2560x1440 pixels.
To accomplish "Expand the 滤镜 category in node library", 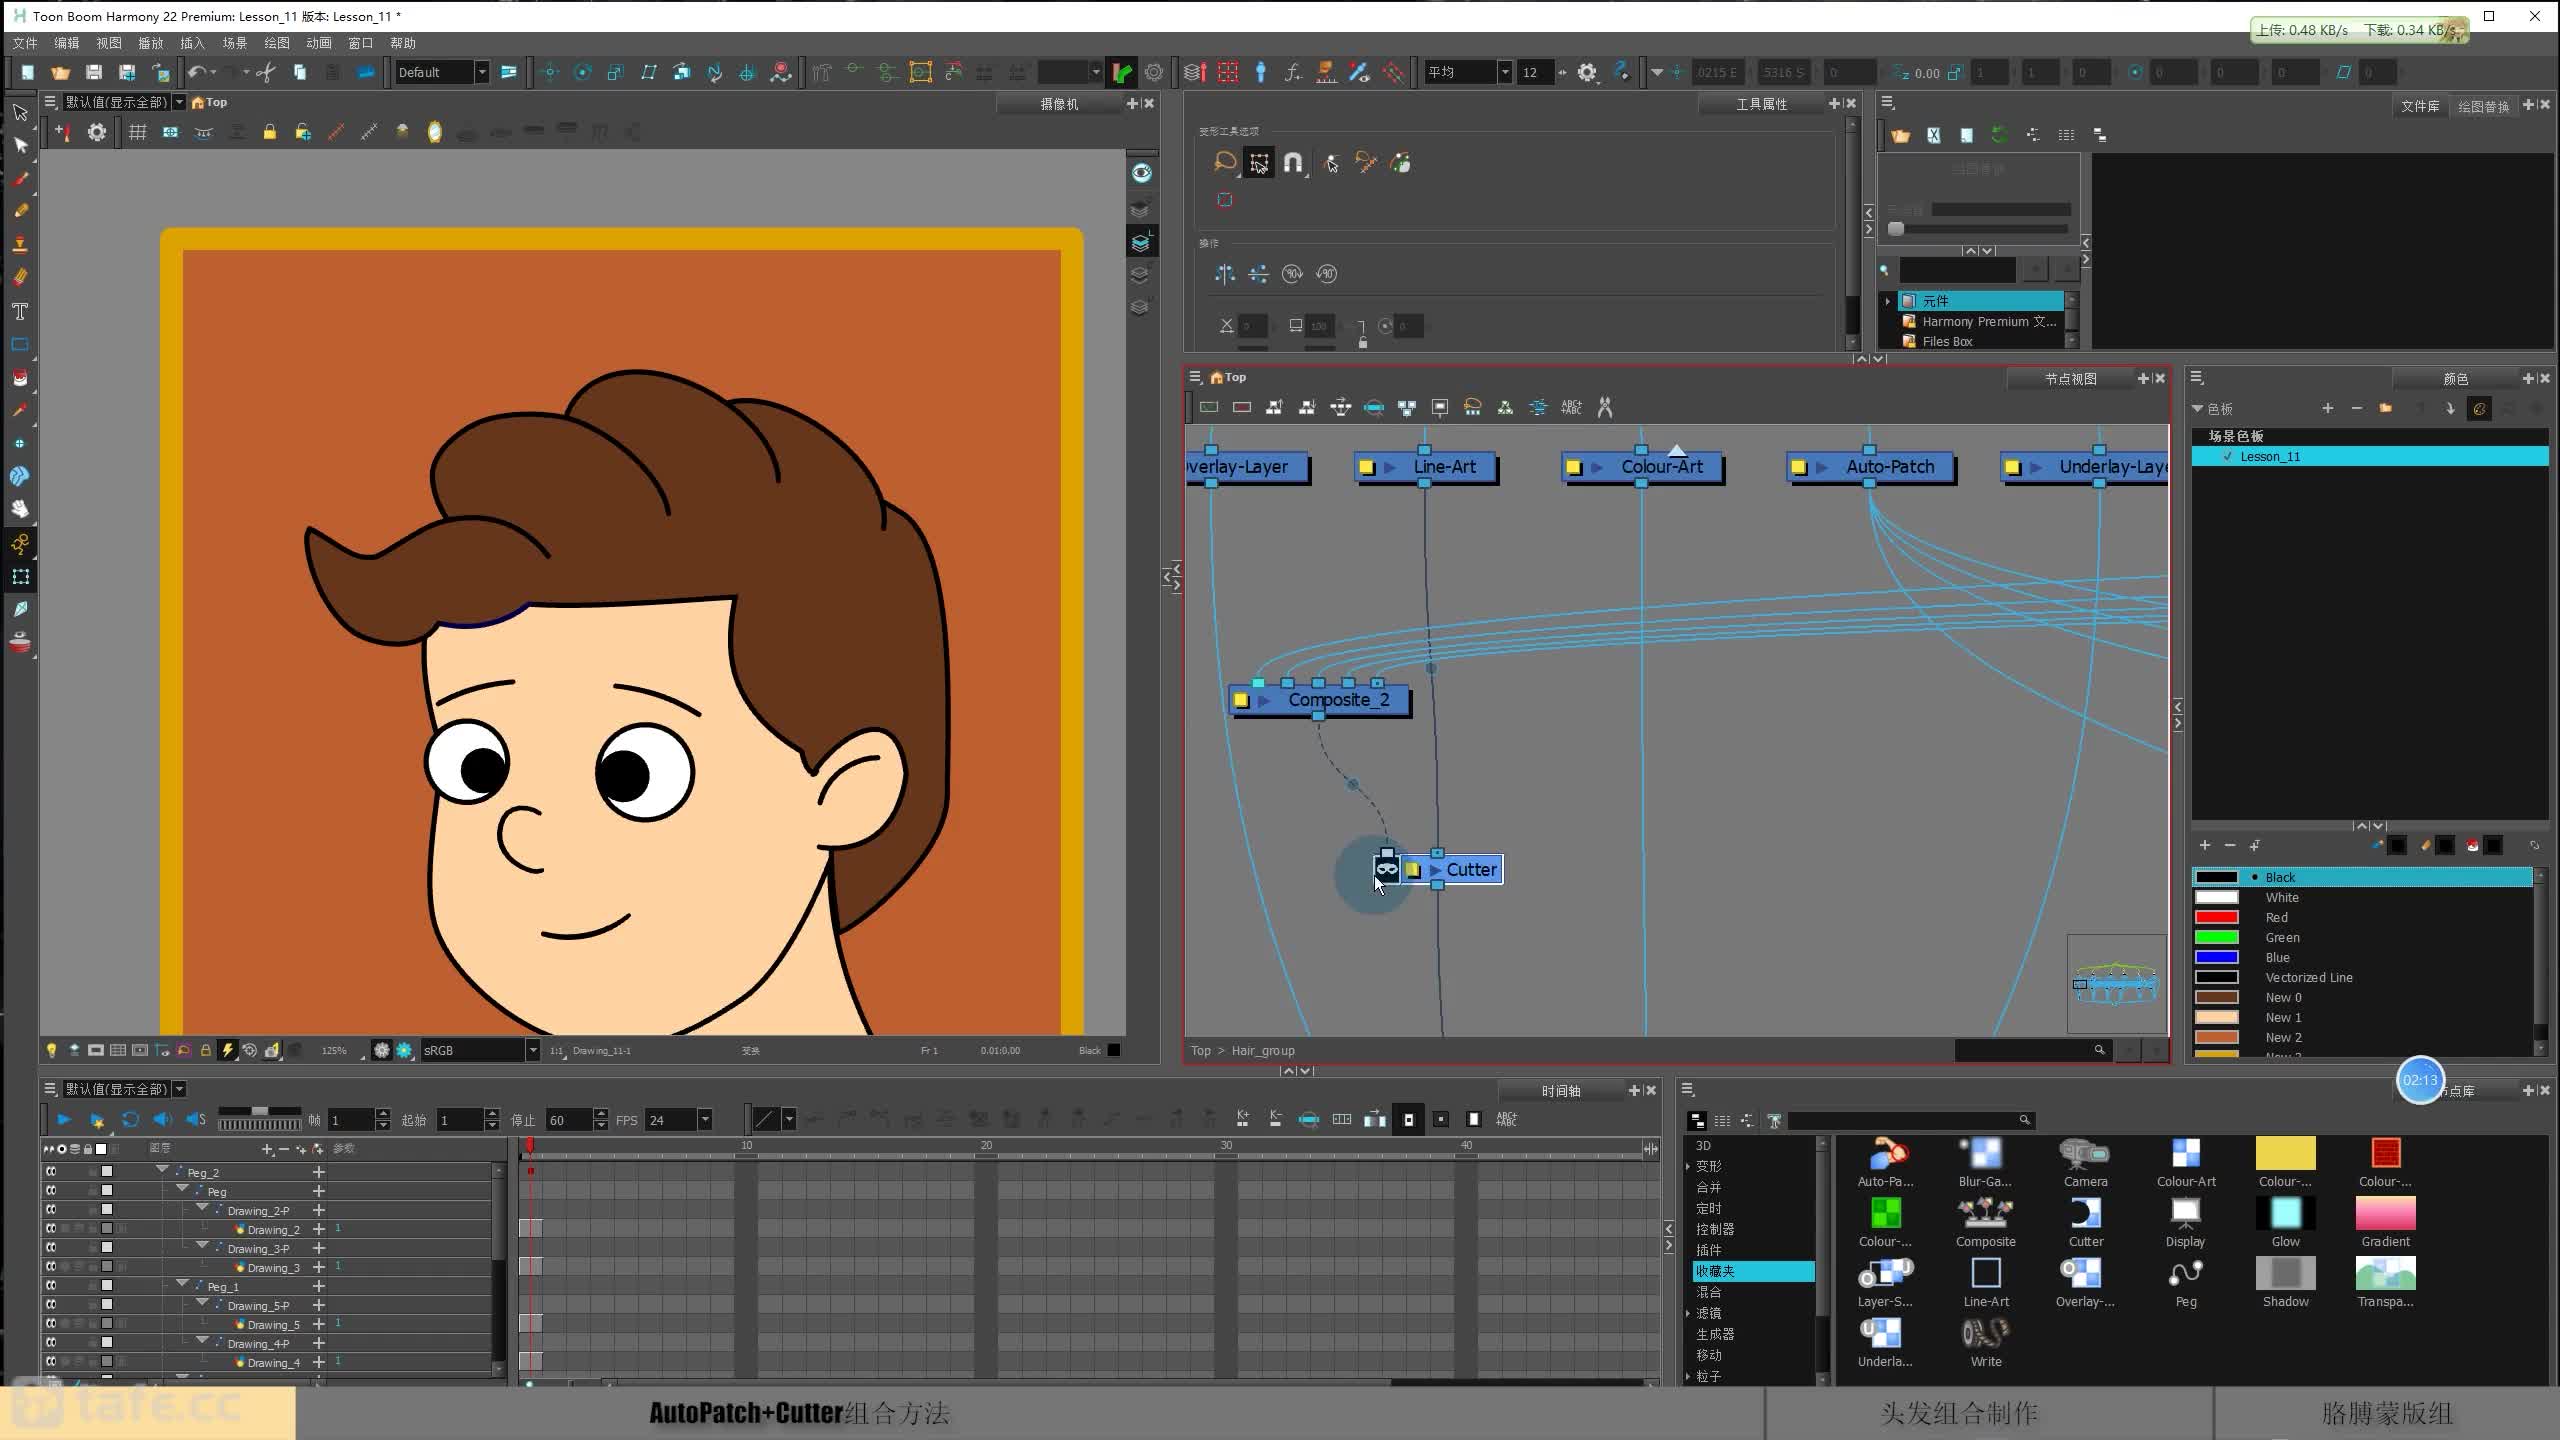I will pos(1688,1313).
